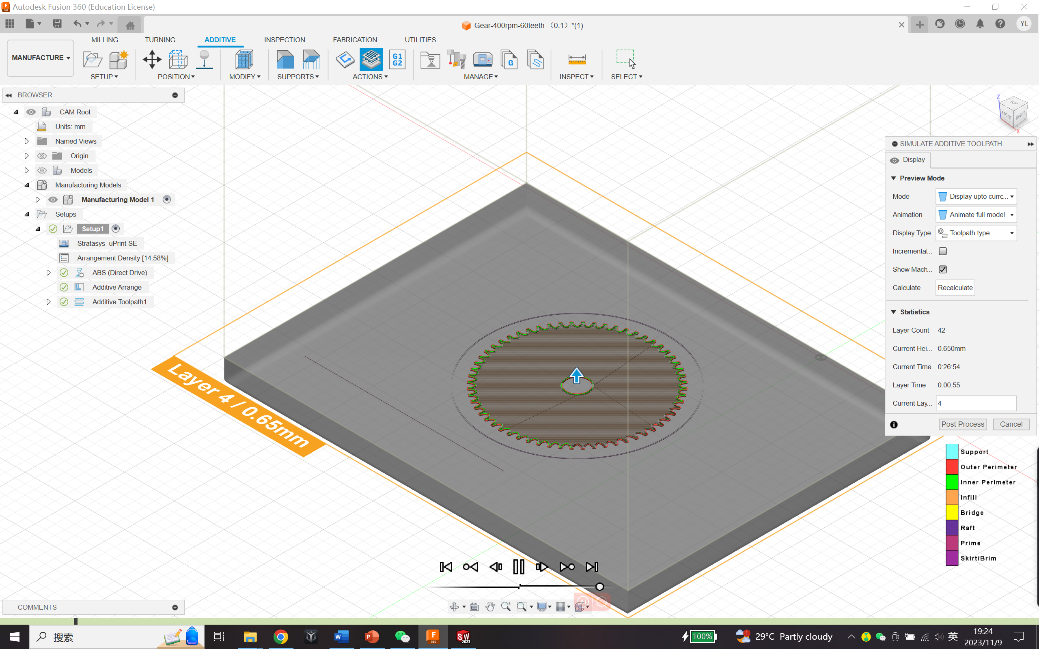The height and width of the screenshot is (649, 1039).
Task: Click the ViewCube in the viewport
Action: pyautogui.click(x=1012, y=111)
